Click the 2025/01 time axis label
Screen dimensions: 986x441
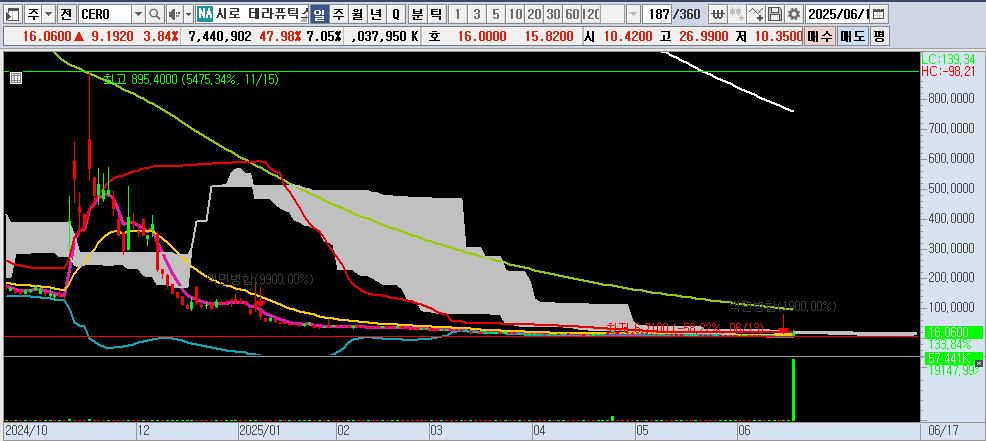[260, 432]
